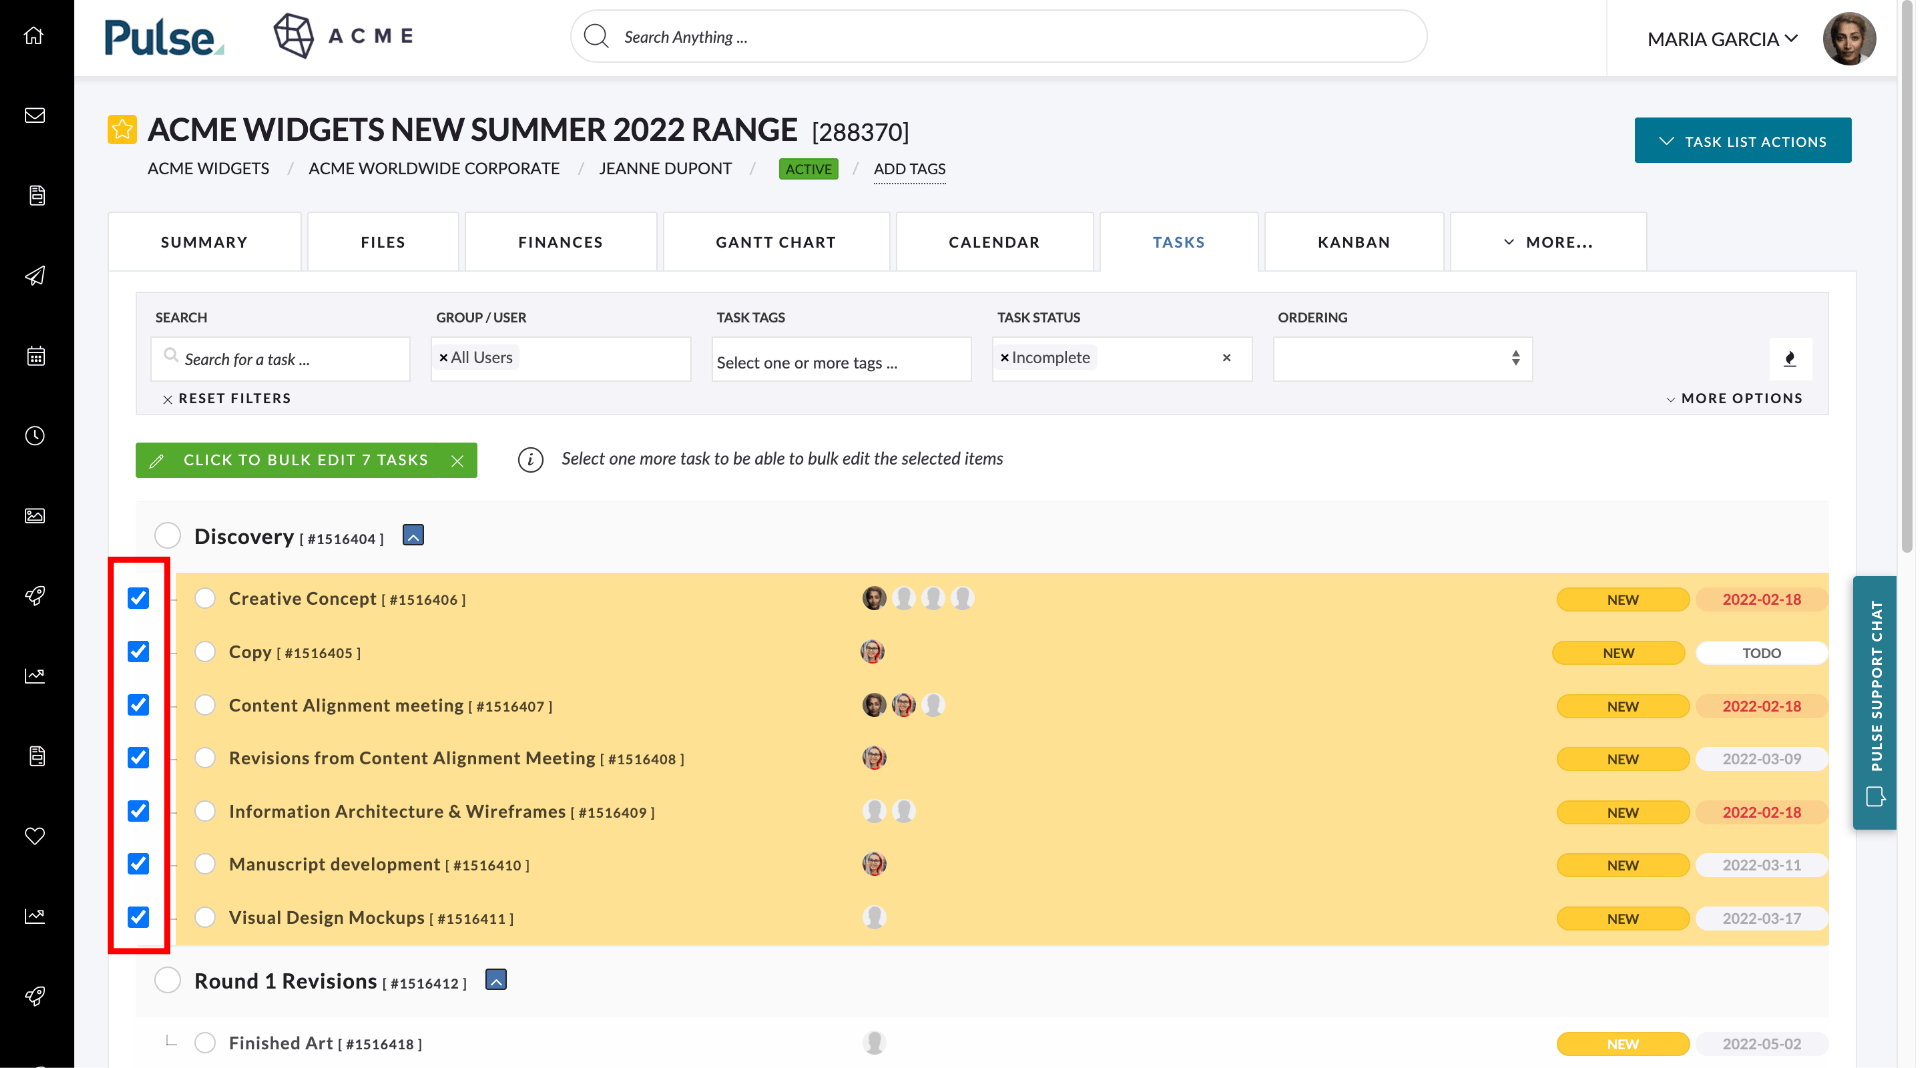The height and width of the screenshot is (1068, 1920).
Task: Focus the Search Anything box
Action: coord(999,36)
